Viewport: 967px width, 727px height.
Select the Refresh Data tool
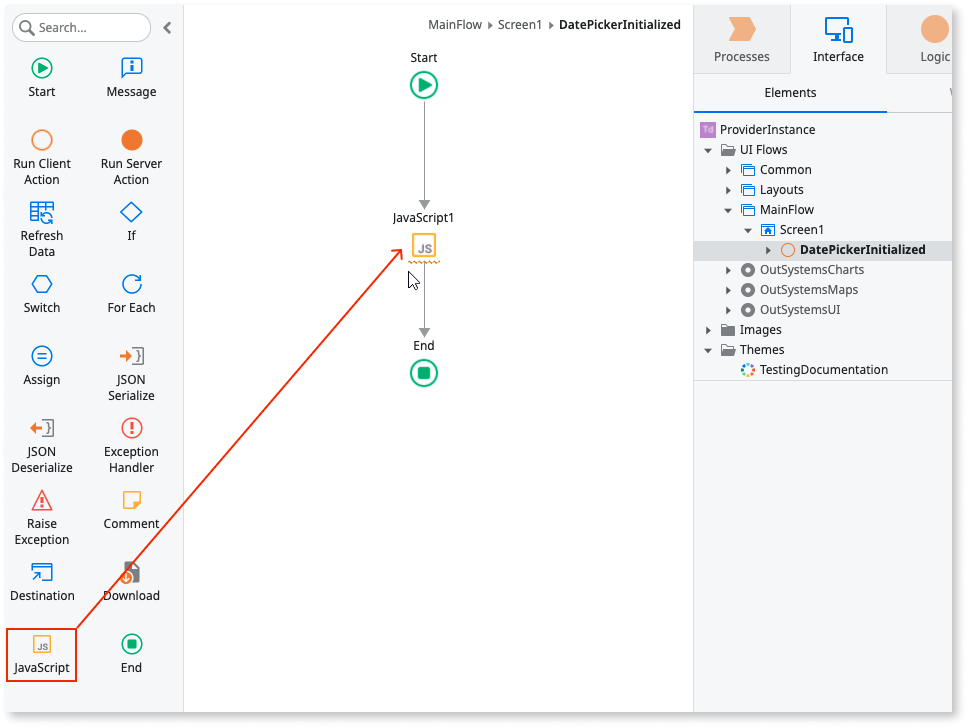point(41,222)
